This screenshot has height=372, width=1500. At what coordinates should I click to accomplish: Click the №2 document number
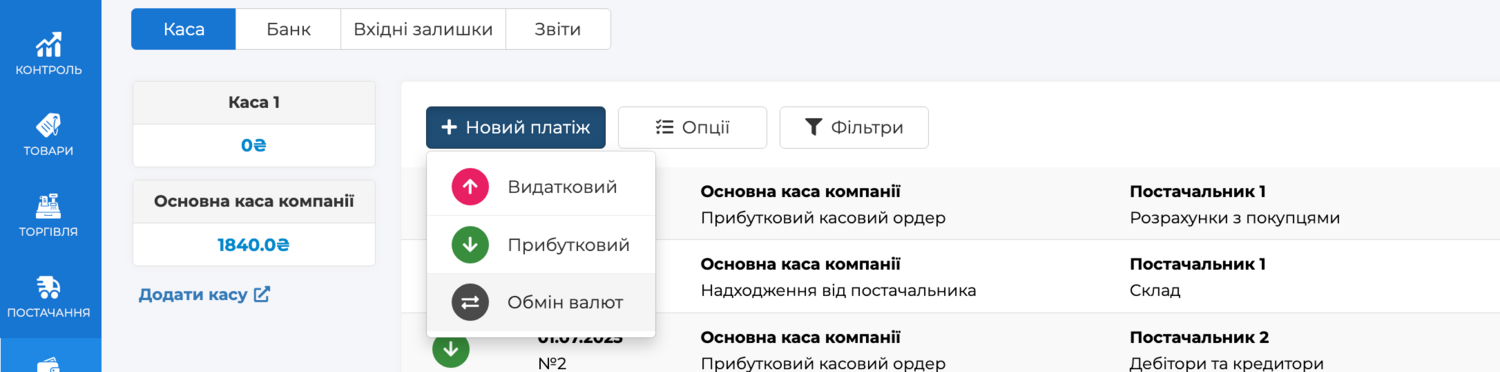(552, 364)
